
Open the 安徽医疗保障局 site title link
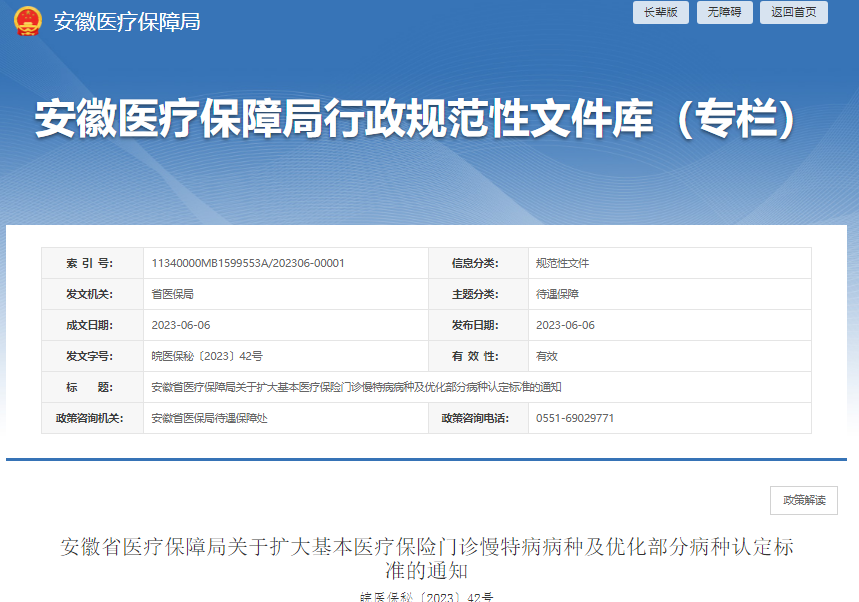pyautogui.click(x=127, y=22)
